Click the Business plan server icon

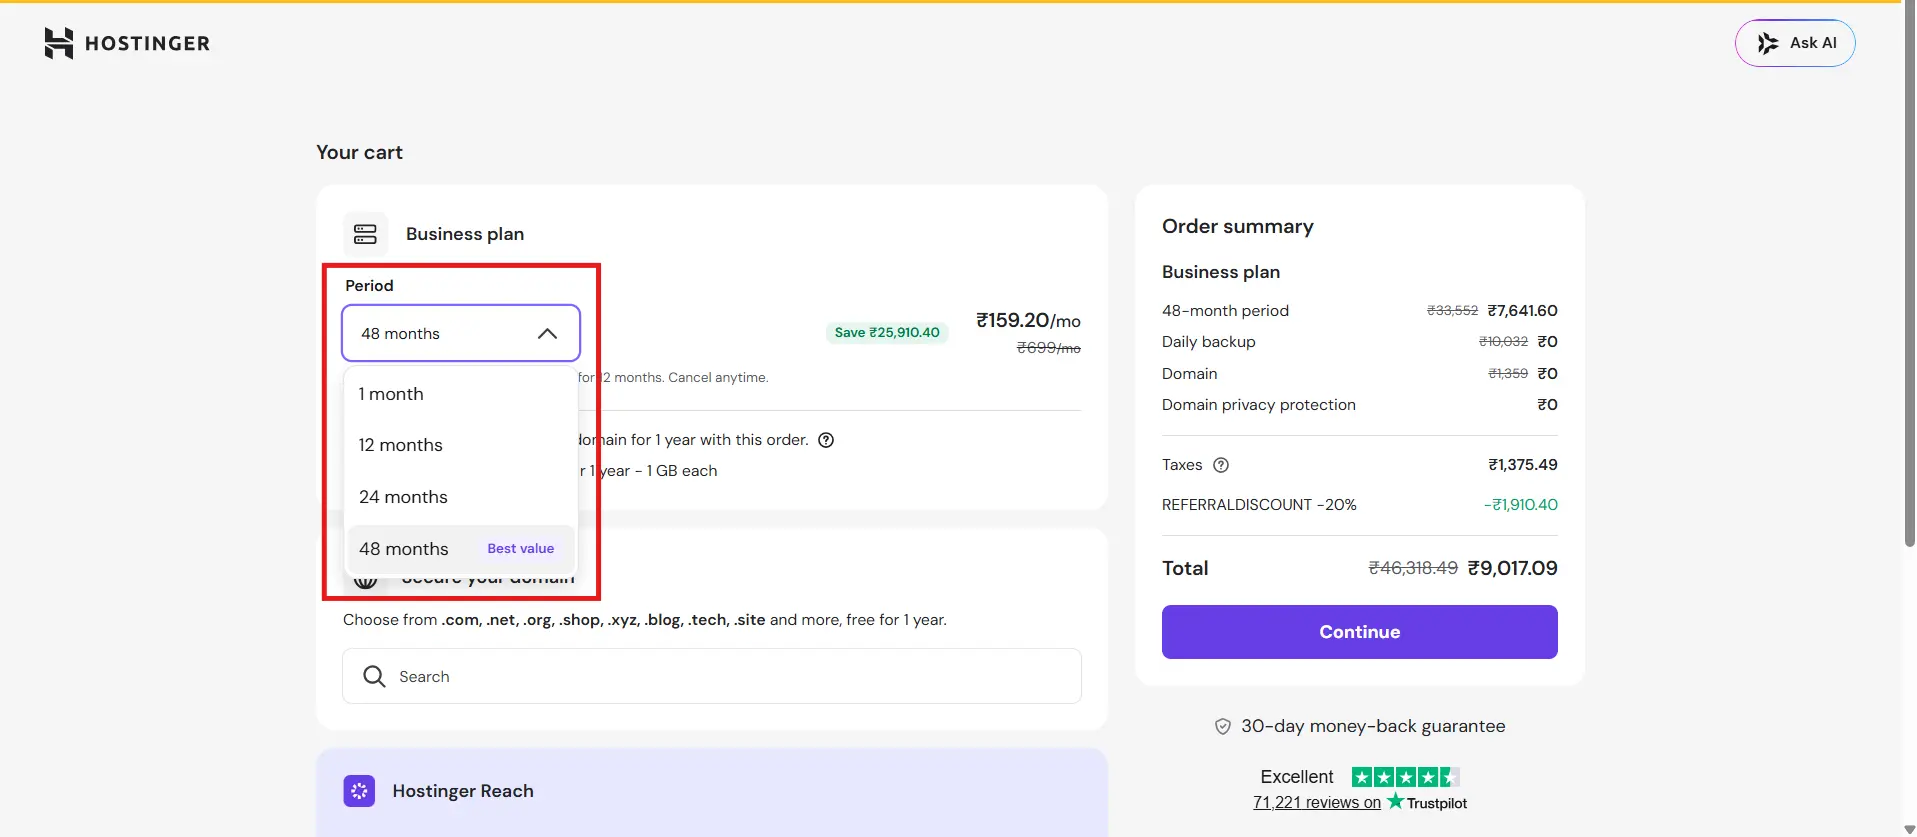click(365, 234)
